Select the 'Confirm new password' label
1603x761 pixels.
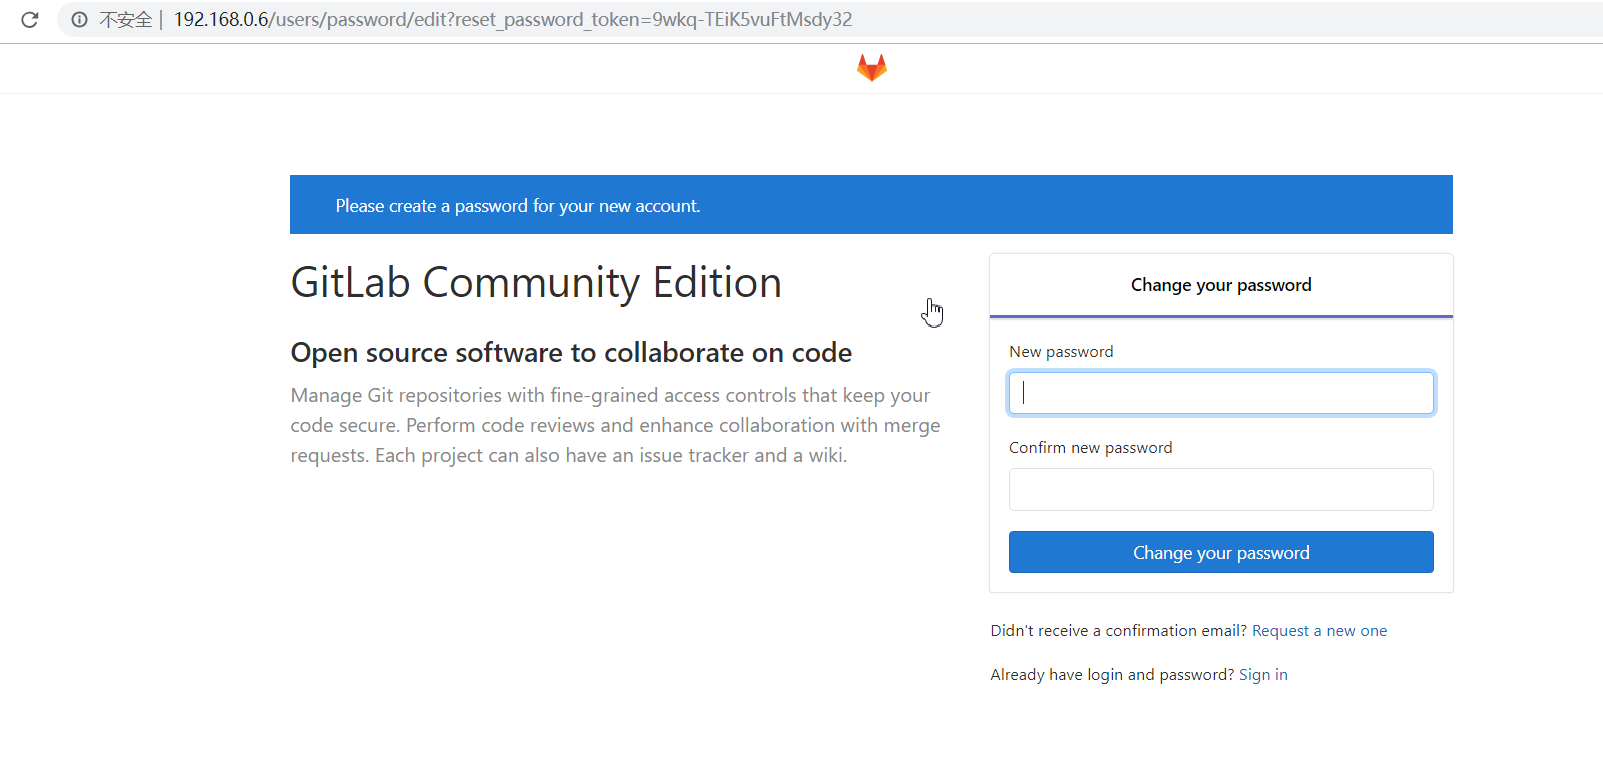click(1090, 448)
